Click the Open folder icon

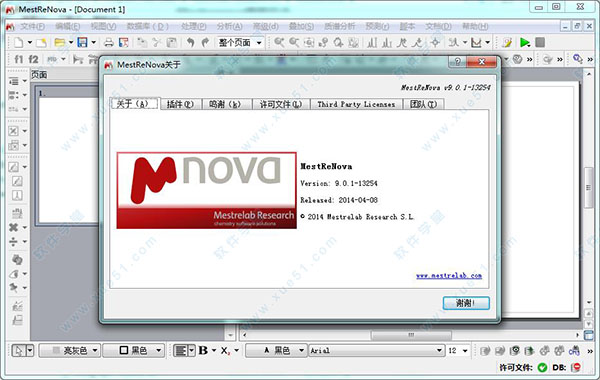click(x=59, y=42)
